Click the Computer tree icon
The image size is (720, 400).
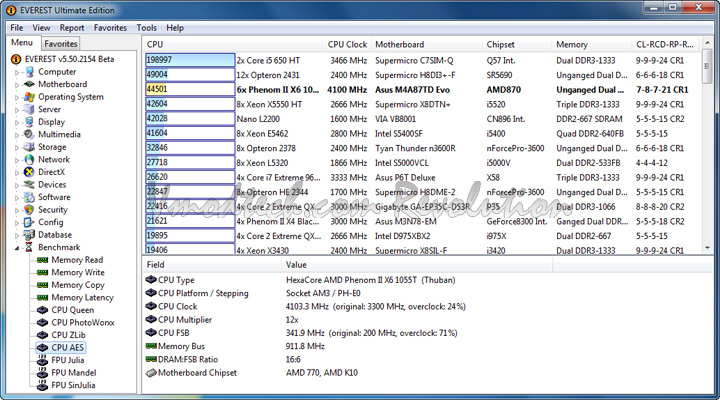(29, 72)
